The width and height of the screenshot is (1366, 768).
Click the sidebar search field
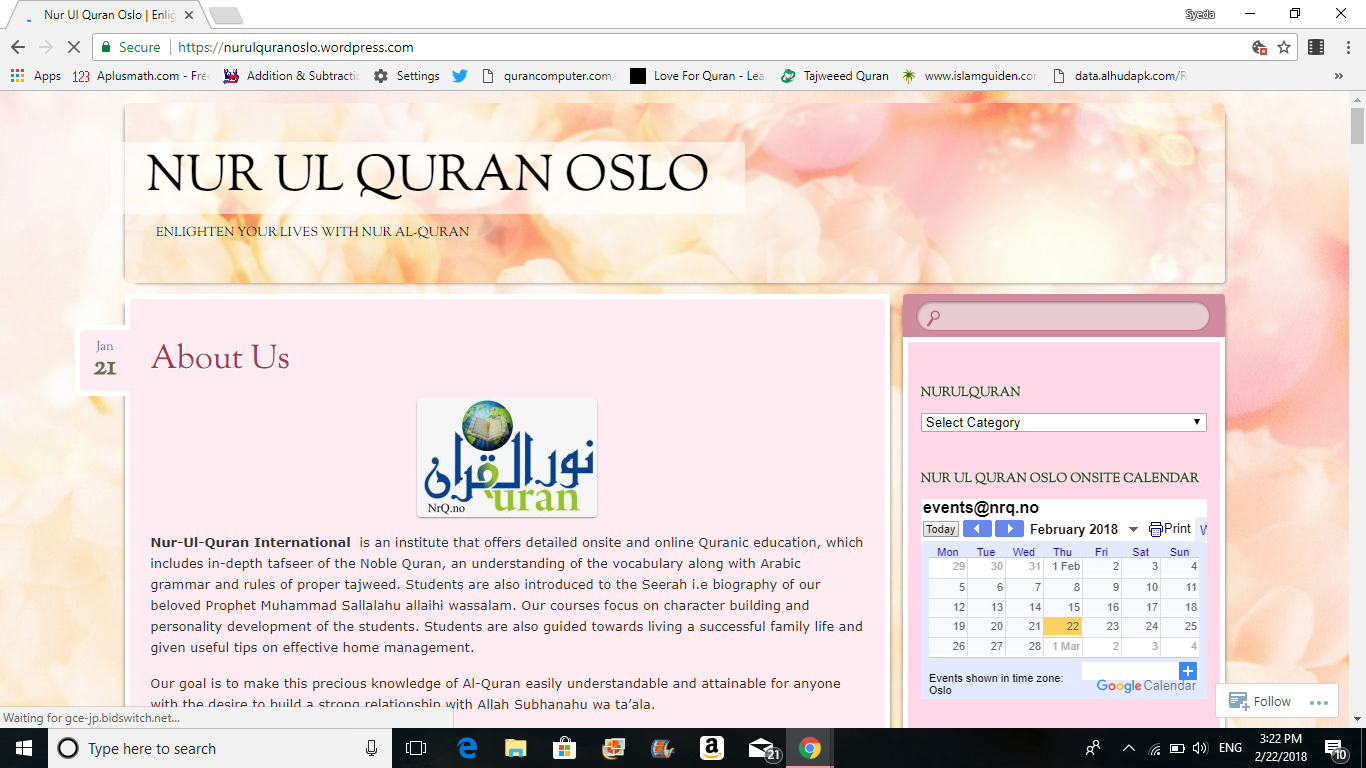1063,317
